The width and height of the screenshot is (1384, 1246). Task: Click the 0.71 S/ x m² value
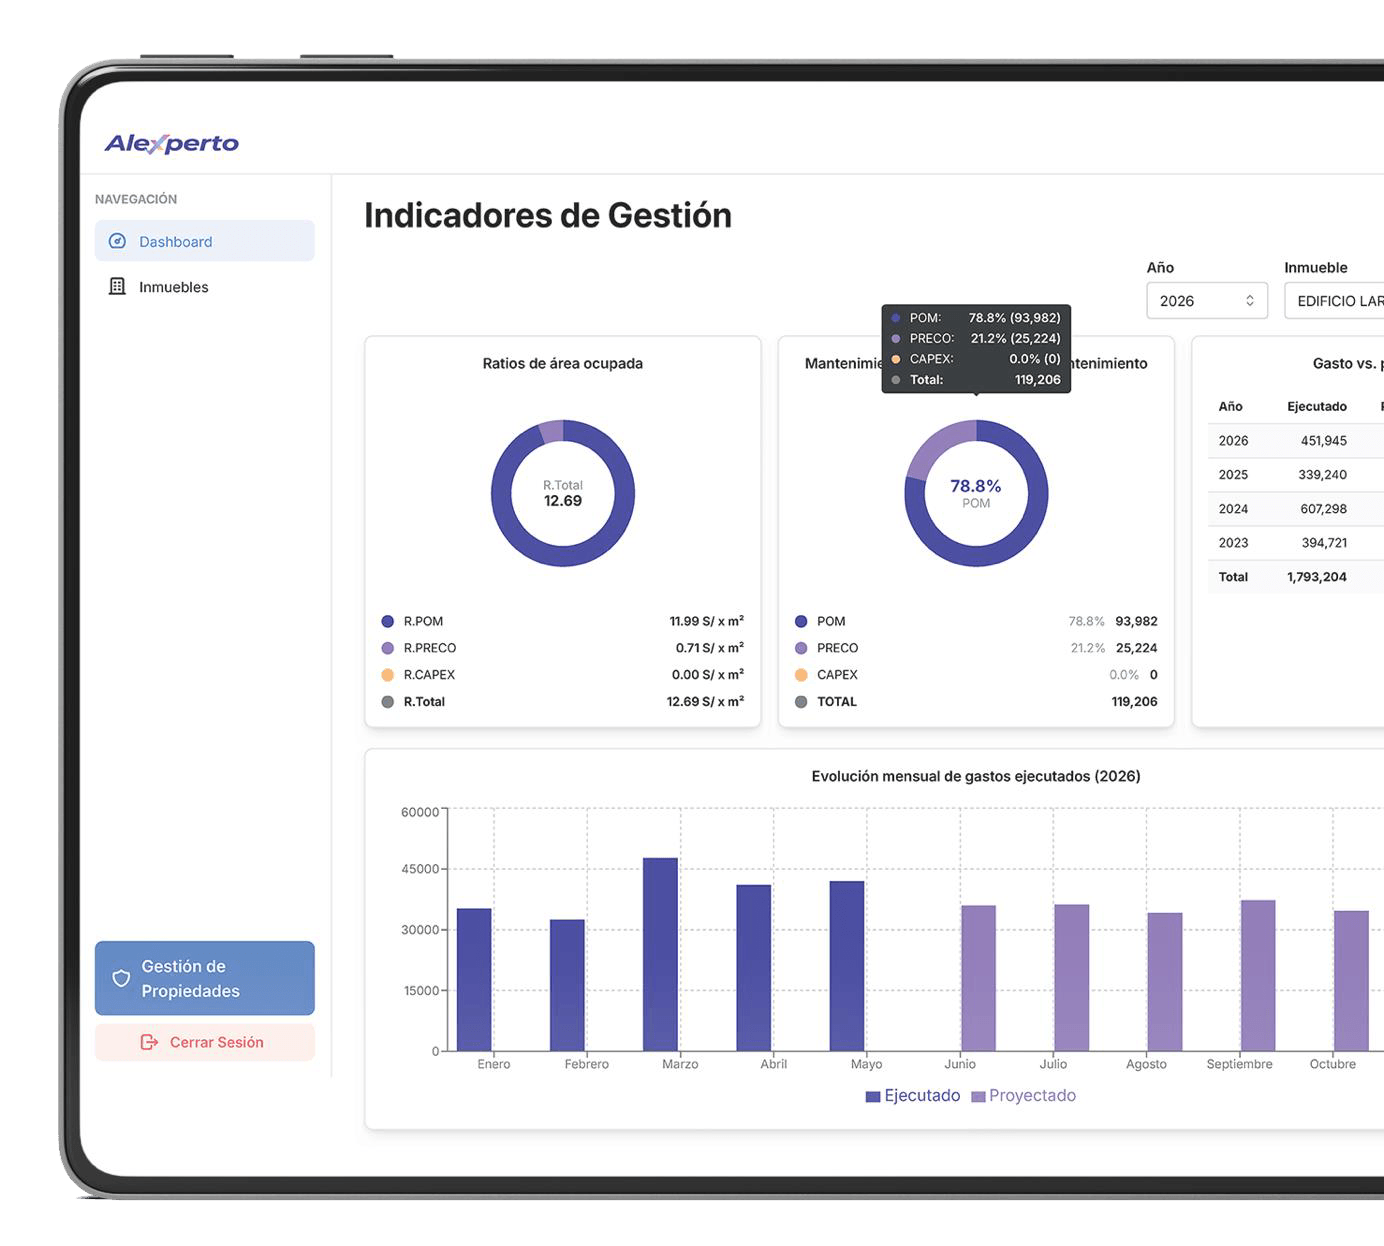tap(710, 648)
